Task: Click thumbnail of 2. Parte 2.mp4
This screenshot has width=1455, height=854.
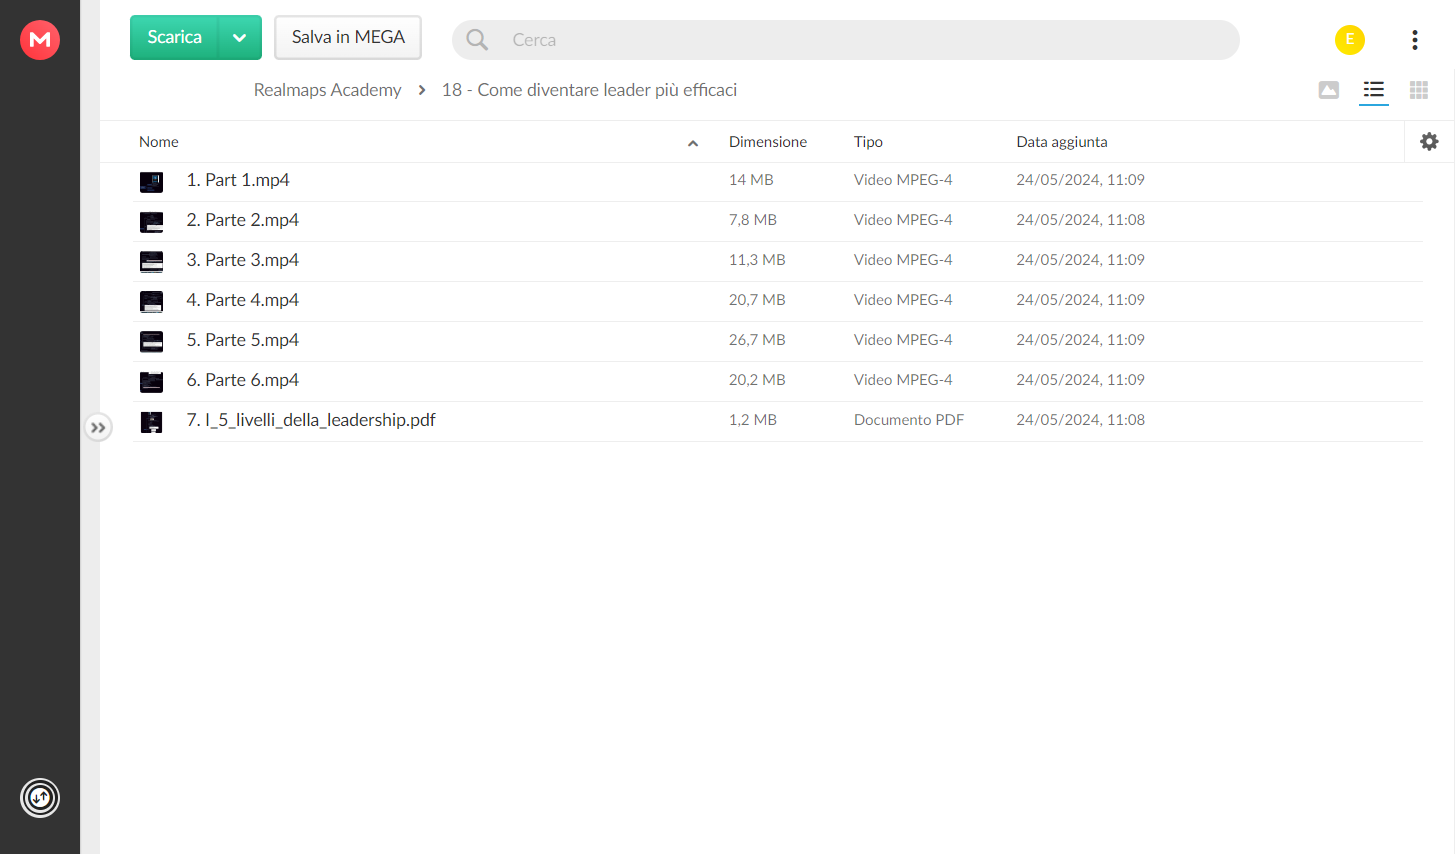Action: [x=151, y=222]
